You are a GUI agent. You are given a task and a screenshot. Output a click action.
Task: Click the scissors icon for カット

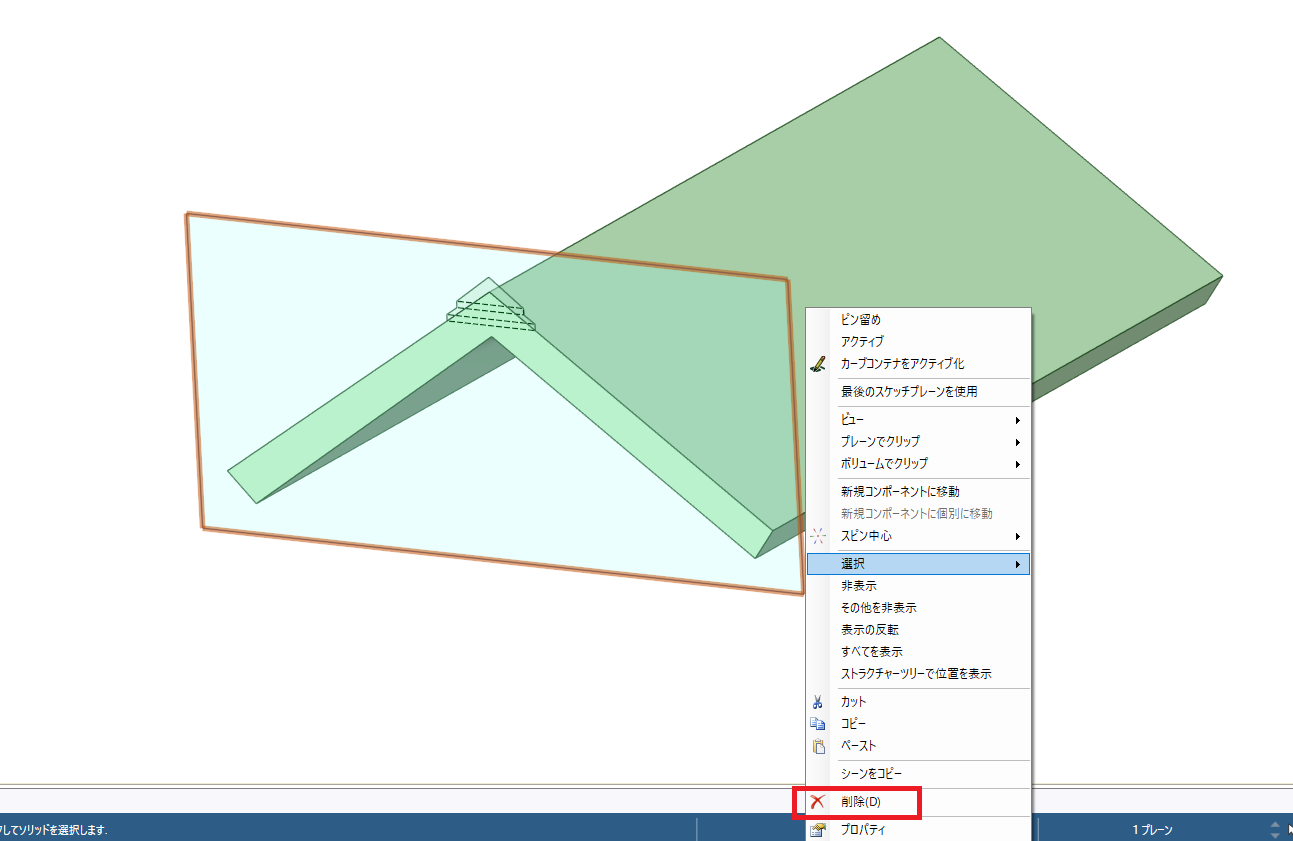coord(818,702)
